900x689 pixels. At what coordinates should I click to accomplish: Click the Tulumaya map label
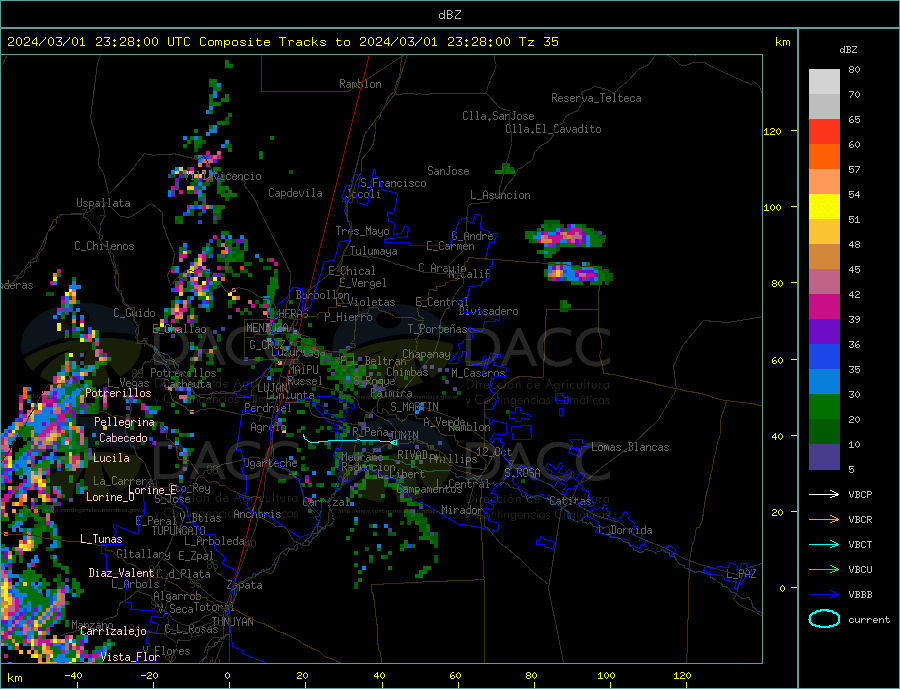(x=374, y=251)
